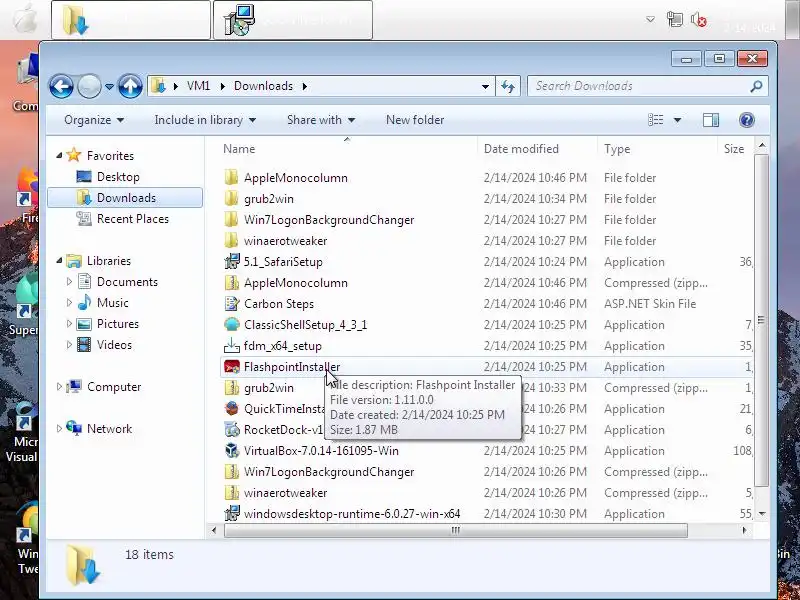Click the taskbar Downloads folder button

[131, 20]
